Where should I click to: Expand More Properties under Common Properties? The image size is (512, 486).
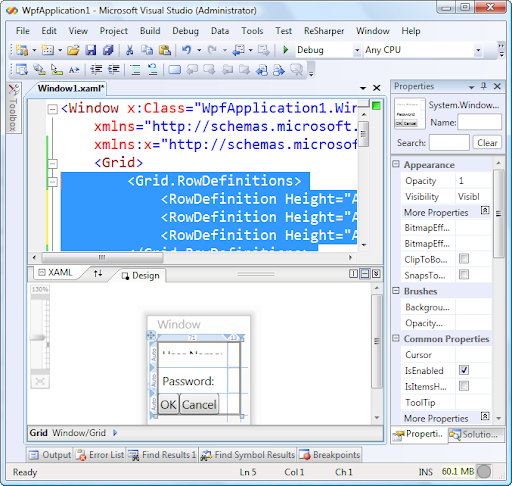[x=485, y=416]
